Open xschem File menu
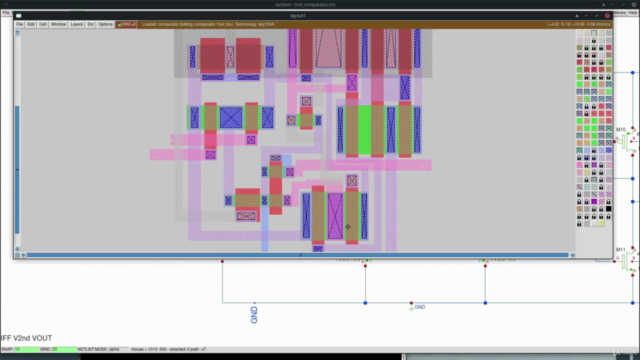The image size is (640, 360). [x=6, y=13]
